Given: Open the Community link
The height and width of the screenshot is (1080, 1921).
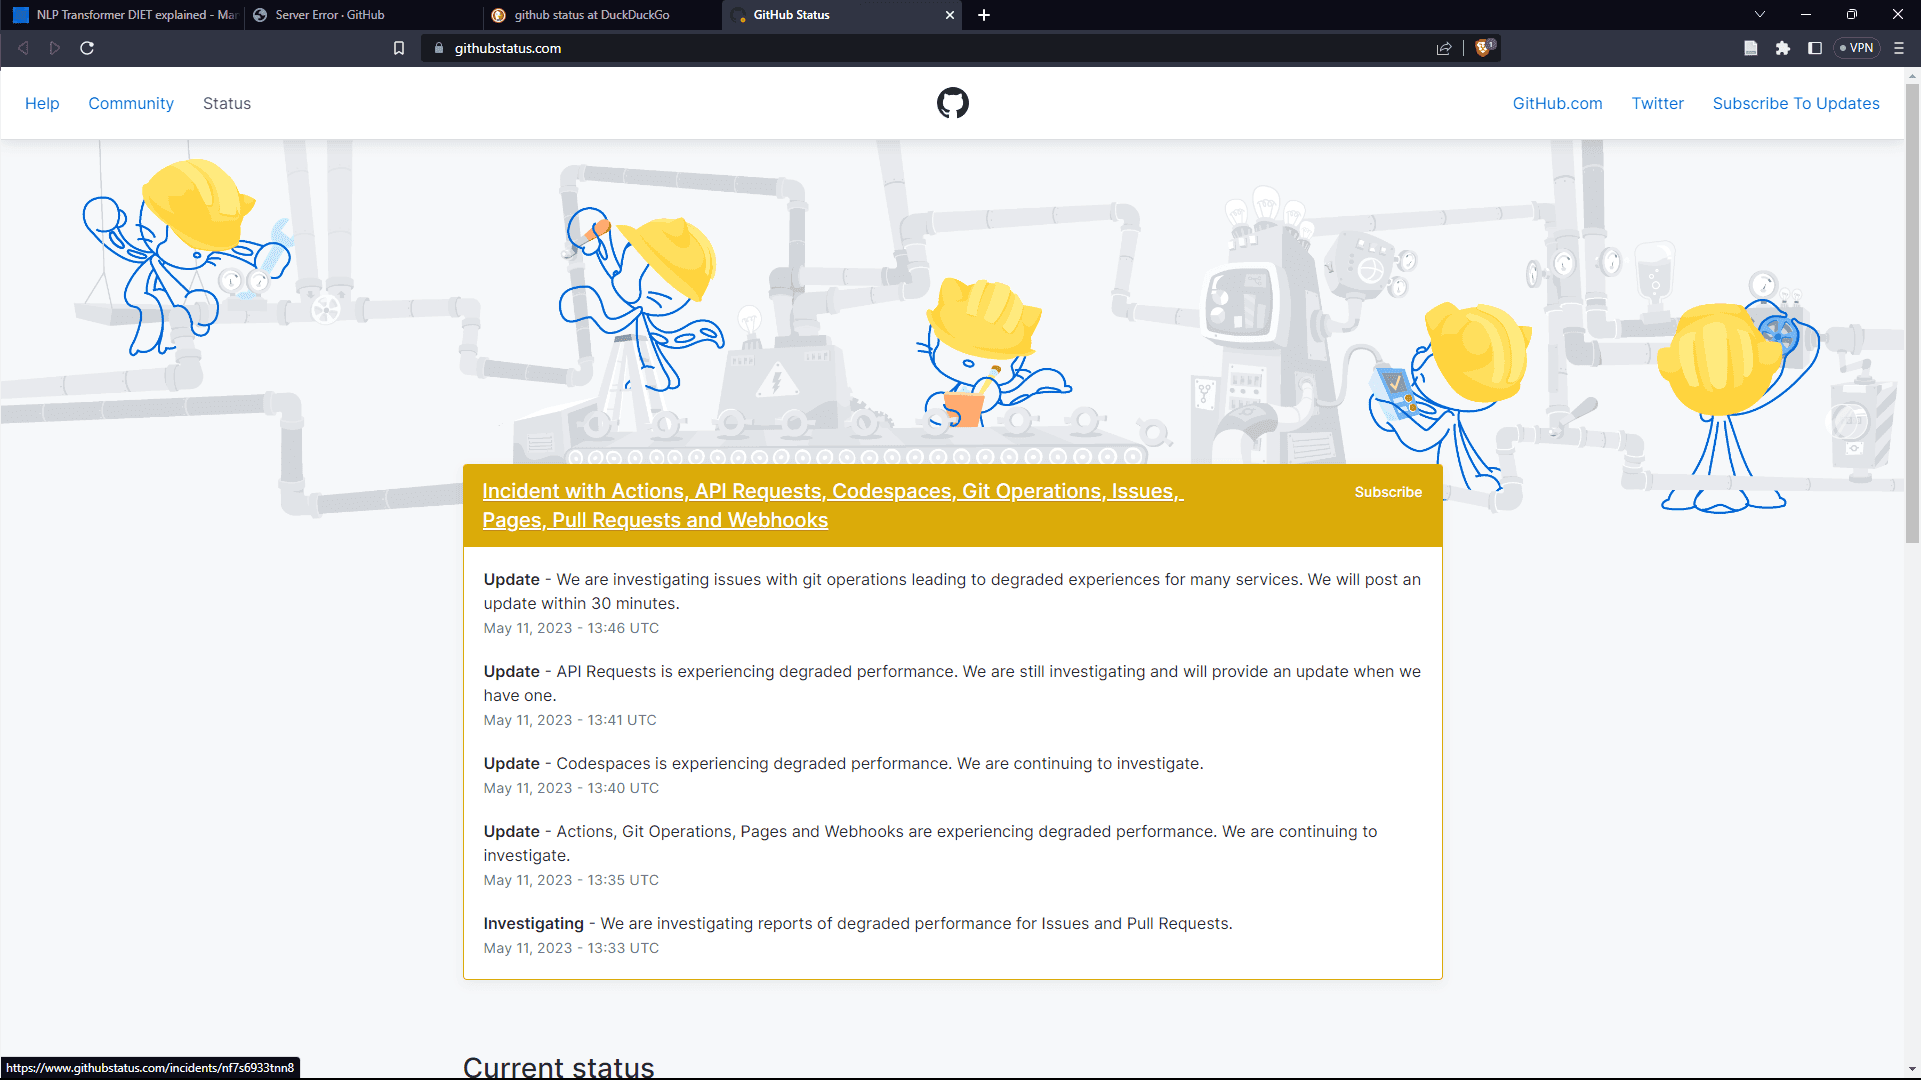Looking at the screenshot, I should [131, 103].
